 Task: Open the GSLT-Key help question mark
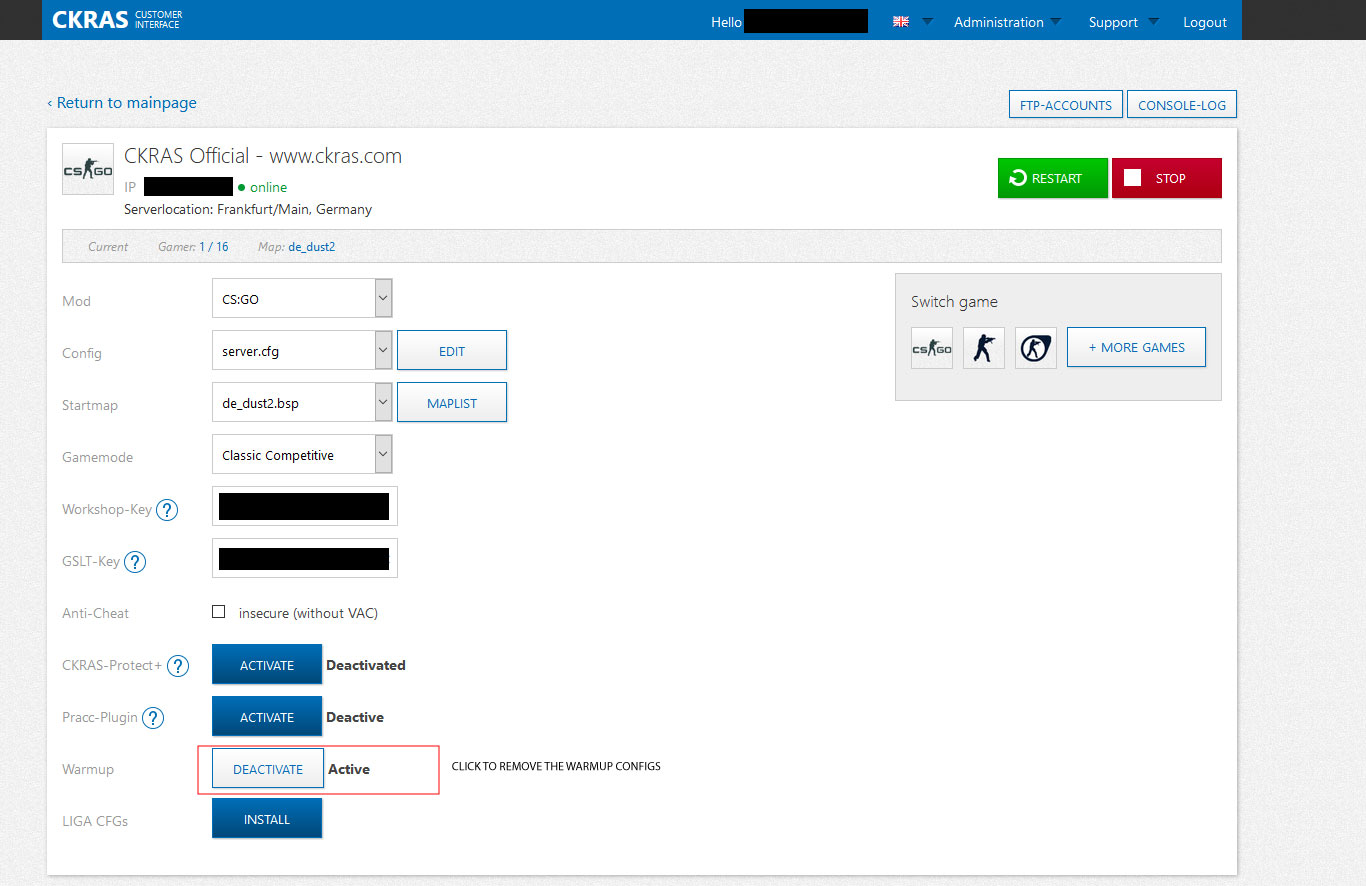(x=135, y=562)
